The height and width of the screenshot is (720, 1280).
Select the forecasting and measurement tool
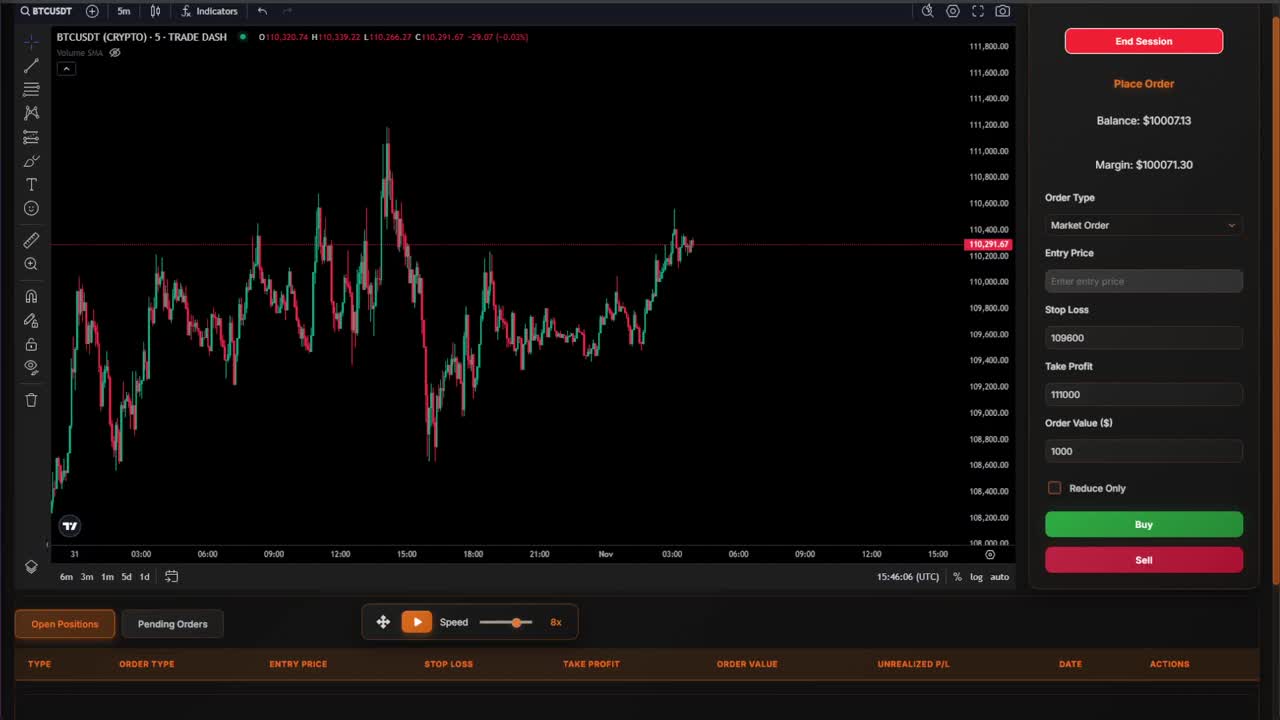(x=31, y=137)
